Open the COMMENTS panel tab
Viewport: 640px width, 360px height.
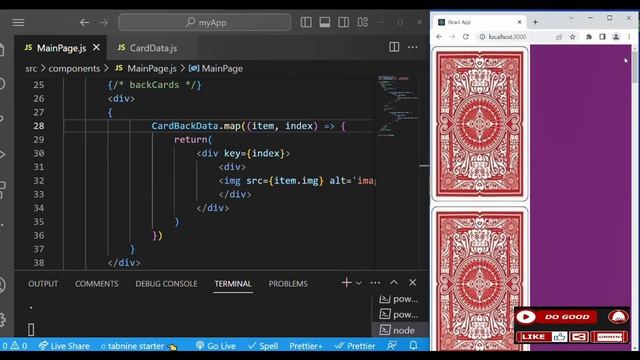(x=97, y=284)
